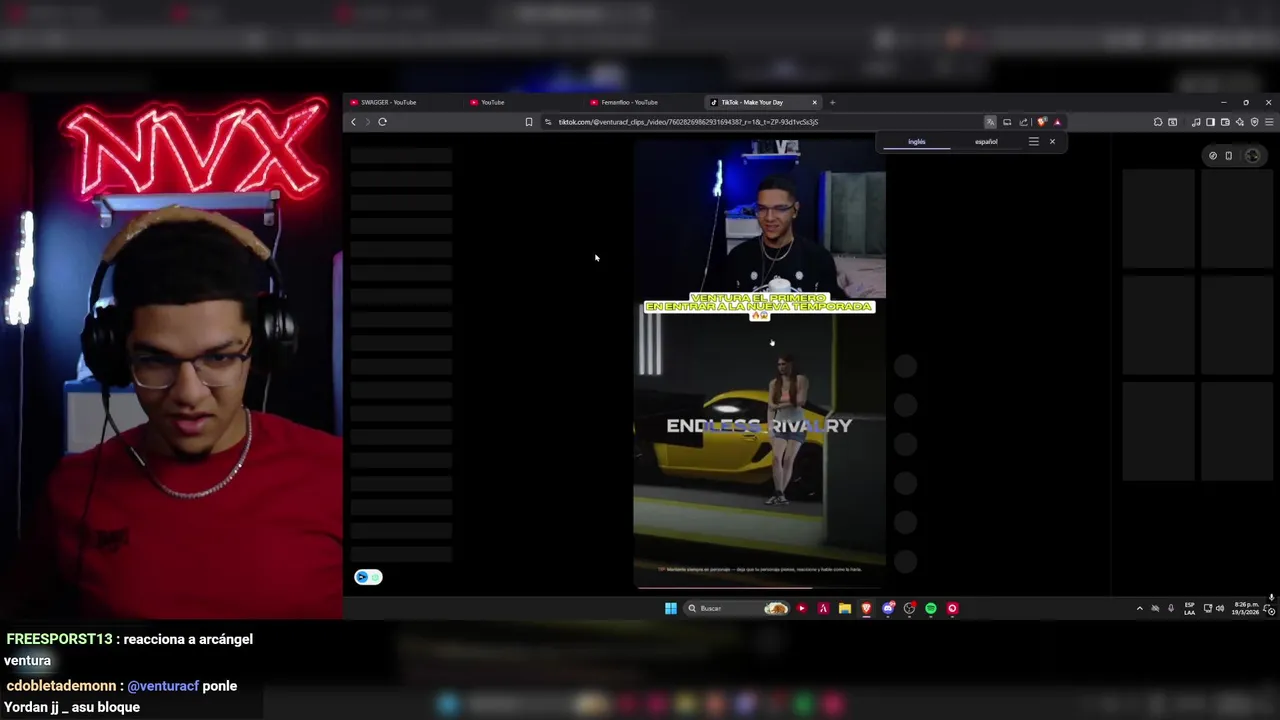Open Leo AI sparkle icon
Image resolution: width=1280 pixels, height=720 pixels.
pyautogui.click(x=1240, y=122)
